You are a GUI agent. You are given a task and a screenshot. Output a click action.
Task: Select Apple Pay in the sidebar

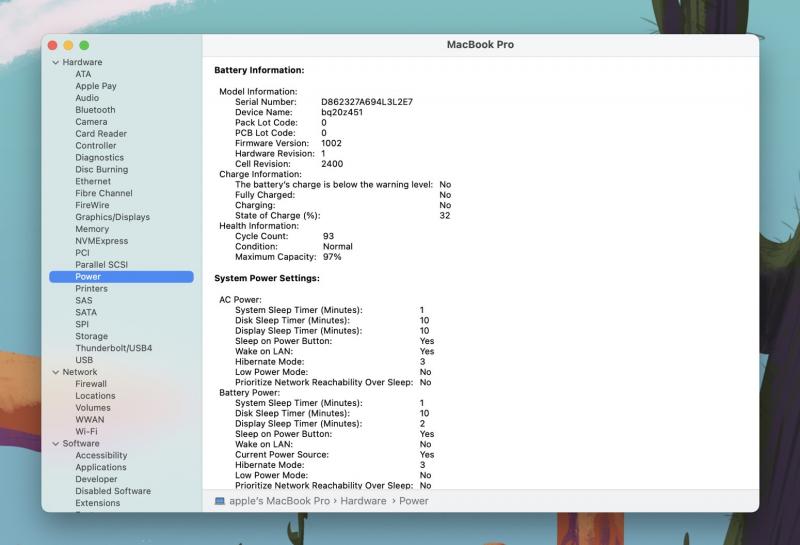96,86
